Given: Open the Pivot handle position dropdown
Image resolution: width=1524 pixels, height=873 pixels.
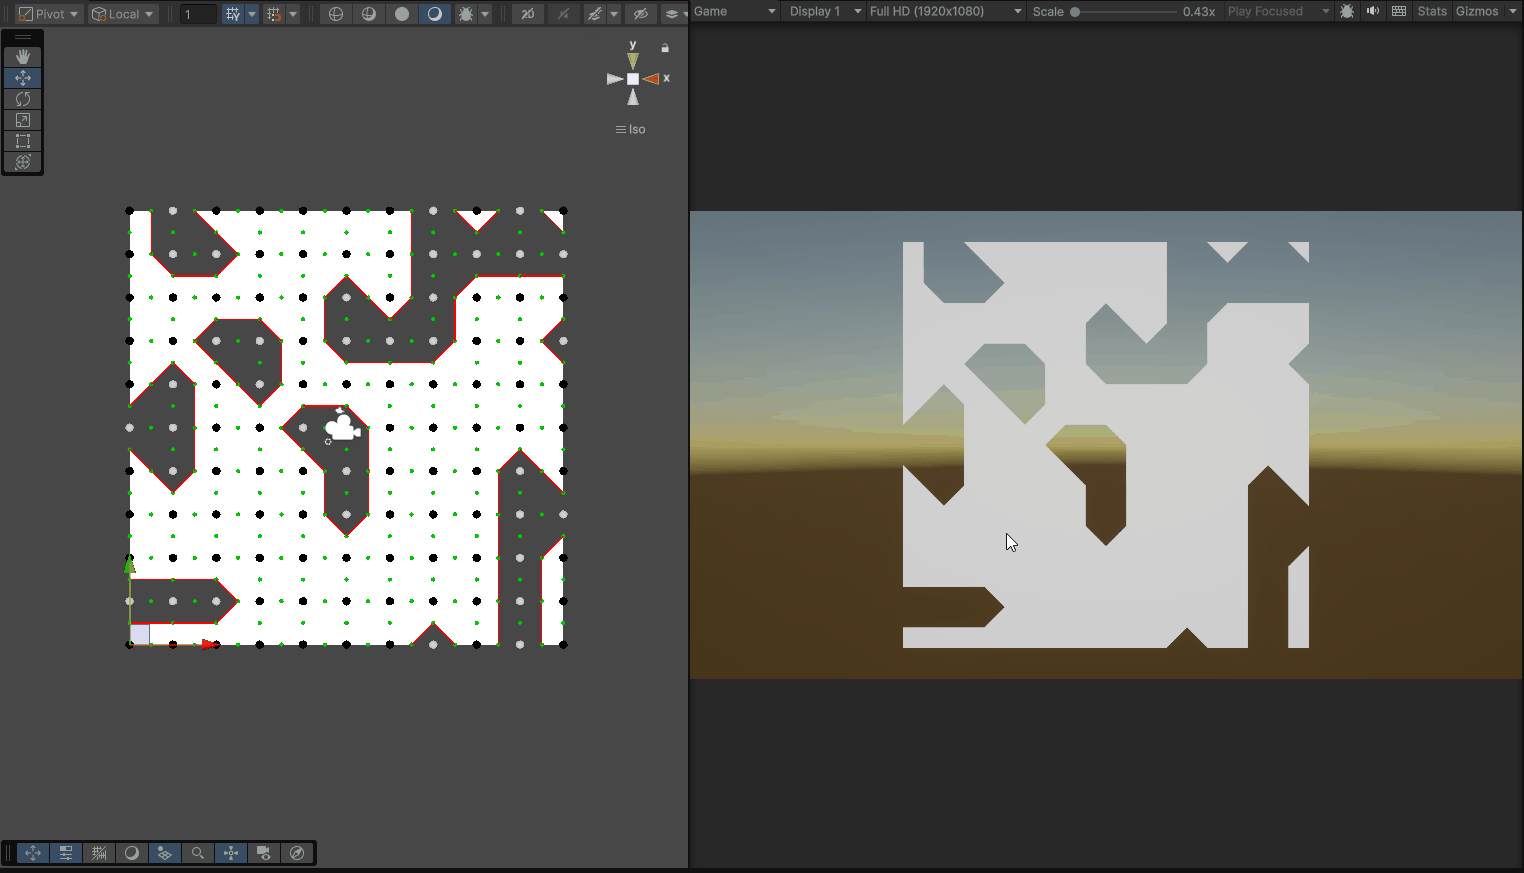Looking at the screenshot, I should (48, 14).
